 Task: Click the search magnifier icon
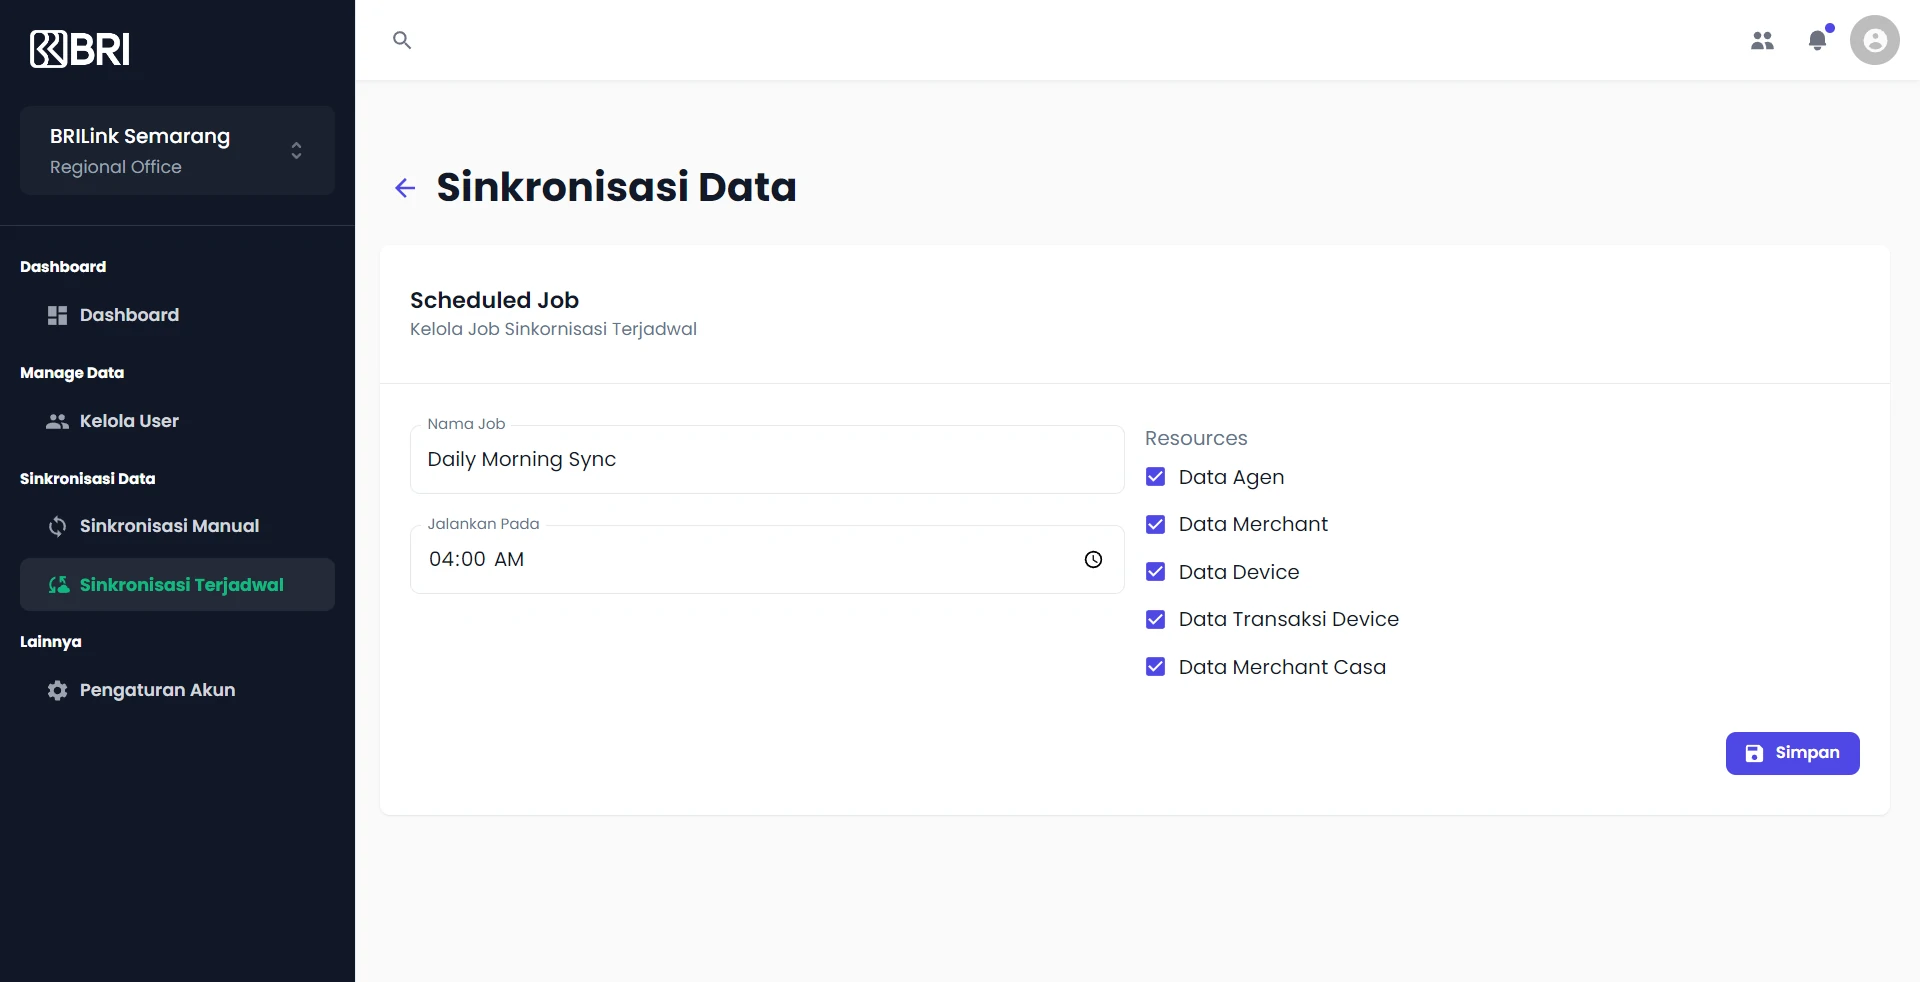pyautogui.click(x=402, y=40)
